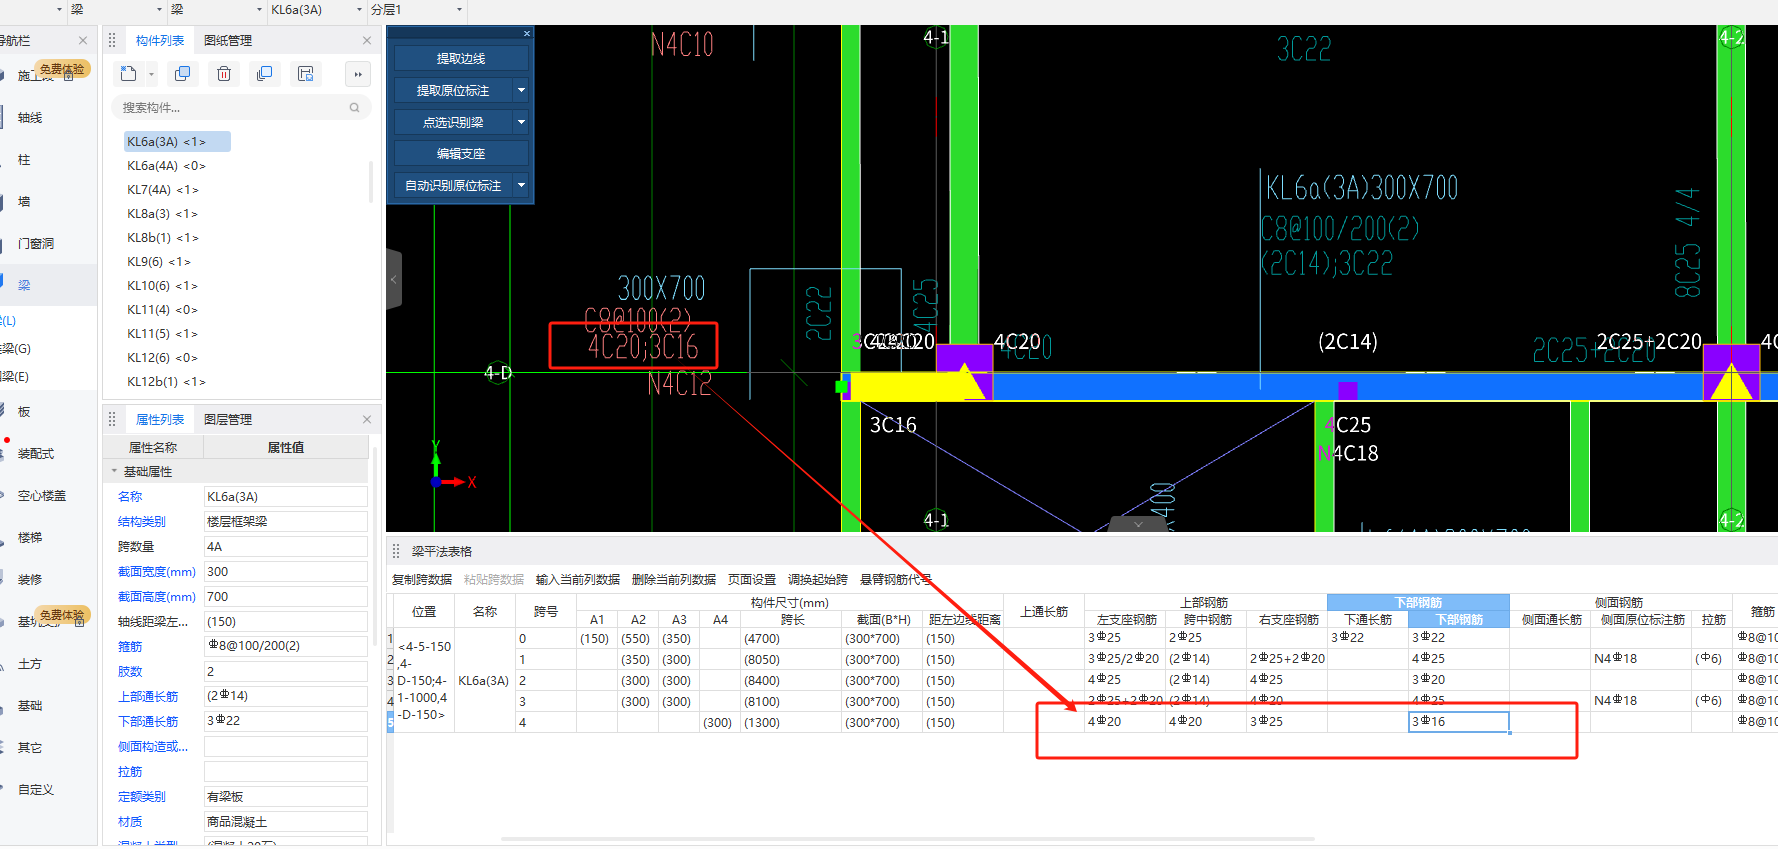The height and width of the screenshot is (849, 1778).
Task: Select 装配式 in navigation bar
Action: [36, 454]
